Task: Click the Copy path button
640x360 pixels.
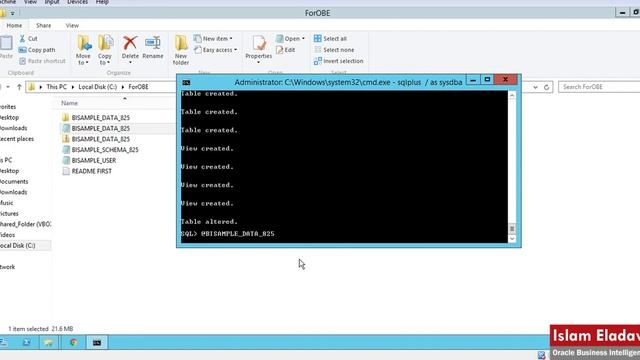Action: pos(37,50)
